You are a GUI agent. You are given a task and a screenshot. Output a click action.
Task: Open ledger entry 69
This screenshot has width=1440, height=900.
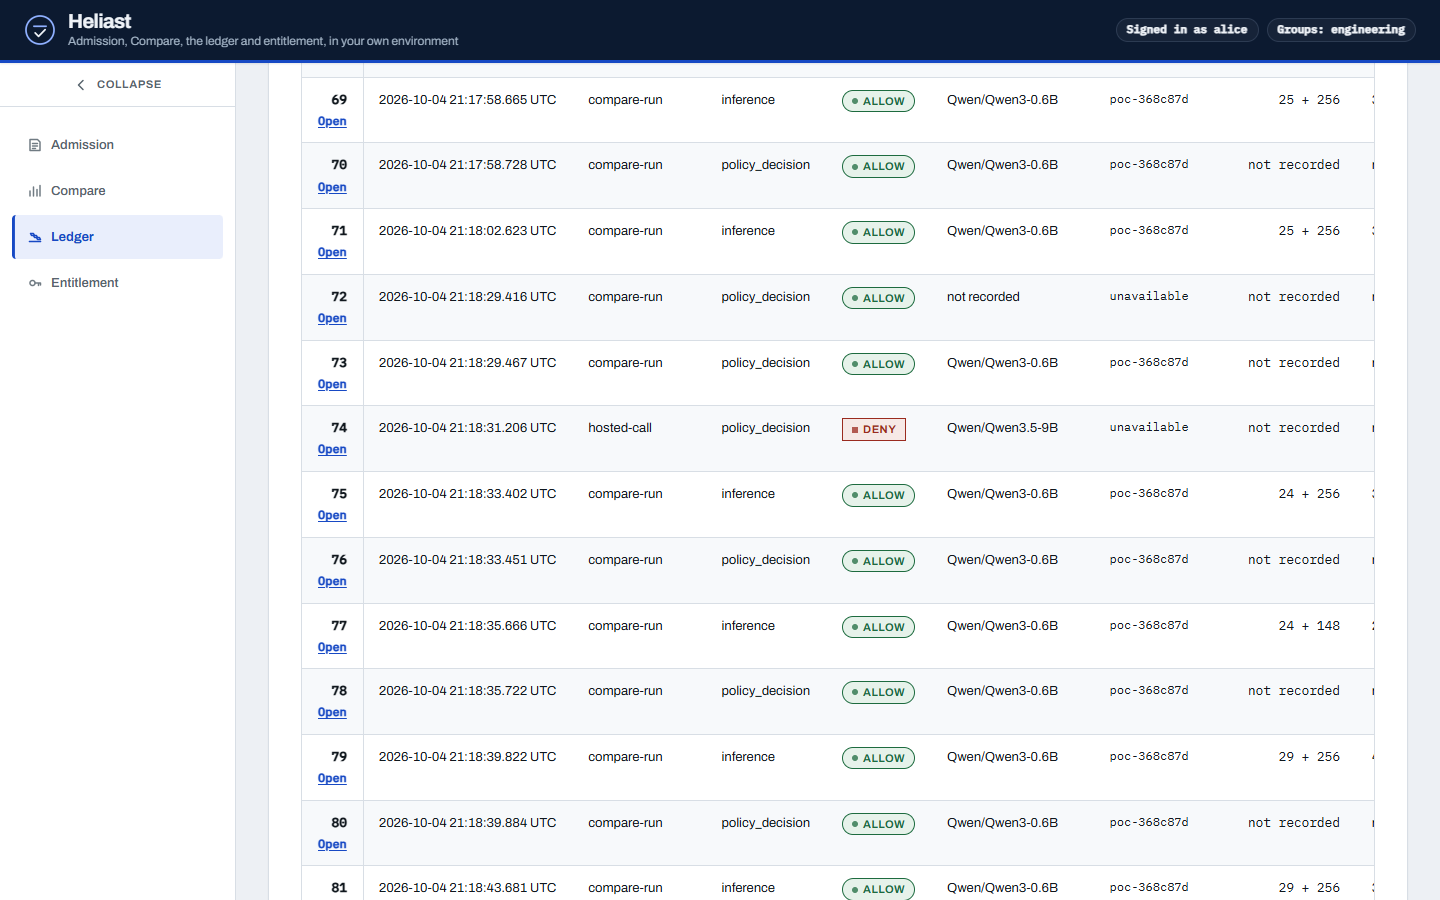click(x=332, y=121)
